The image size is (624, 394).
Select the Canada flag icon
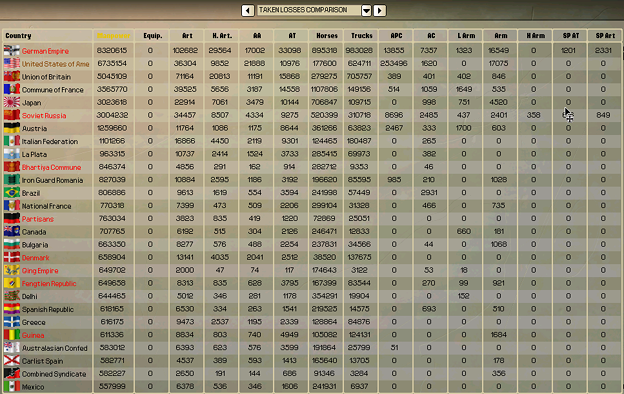pyautogui.click(x=12, y=231)
